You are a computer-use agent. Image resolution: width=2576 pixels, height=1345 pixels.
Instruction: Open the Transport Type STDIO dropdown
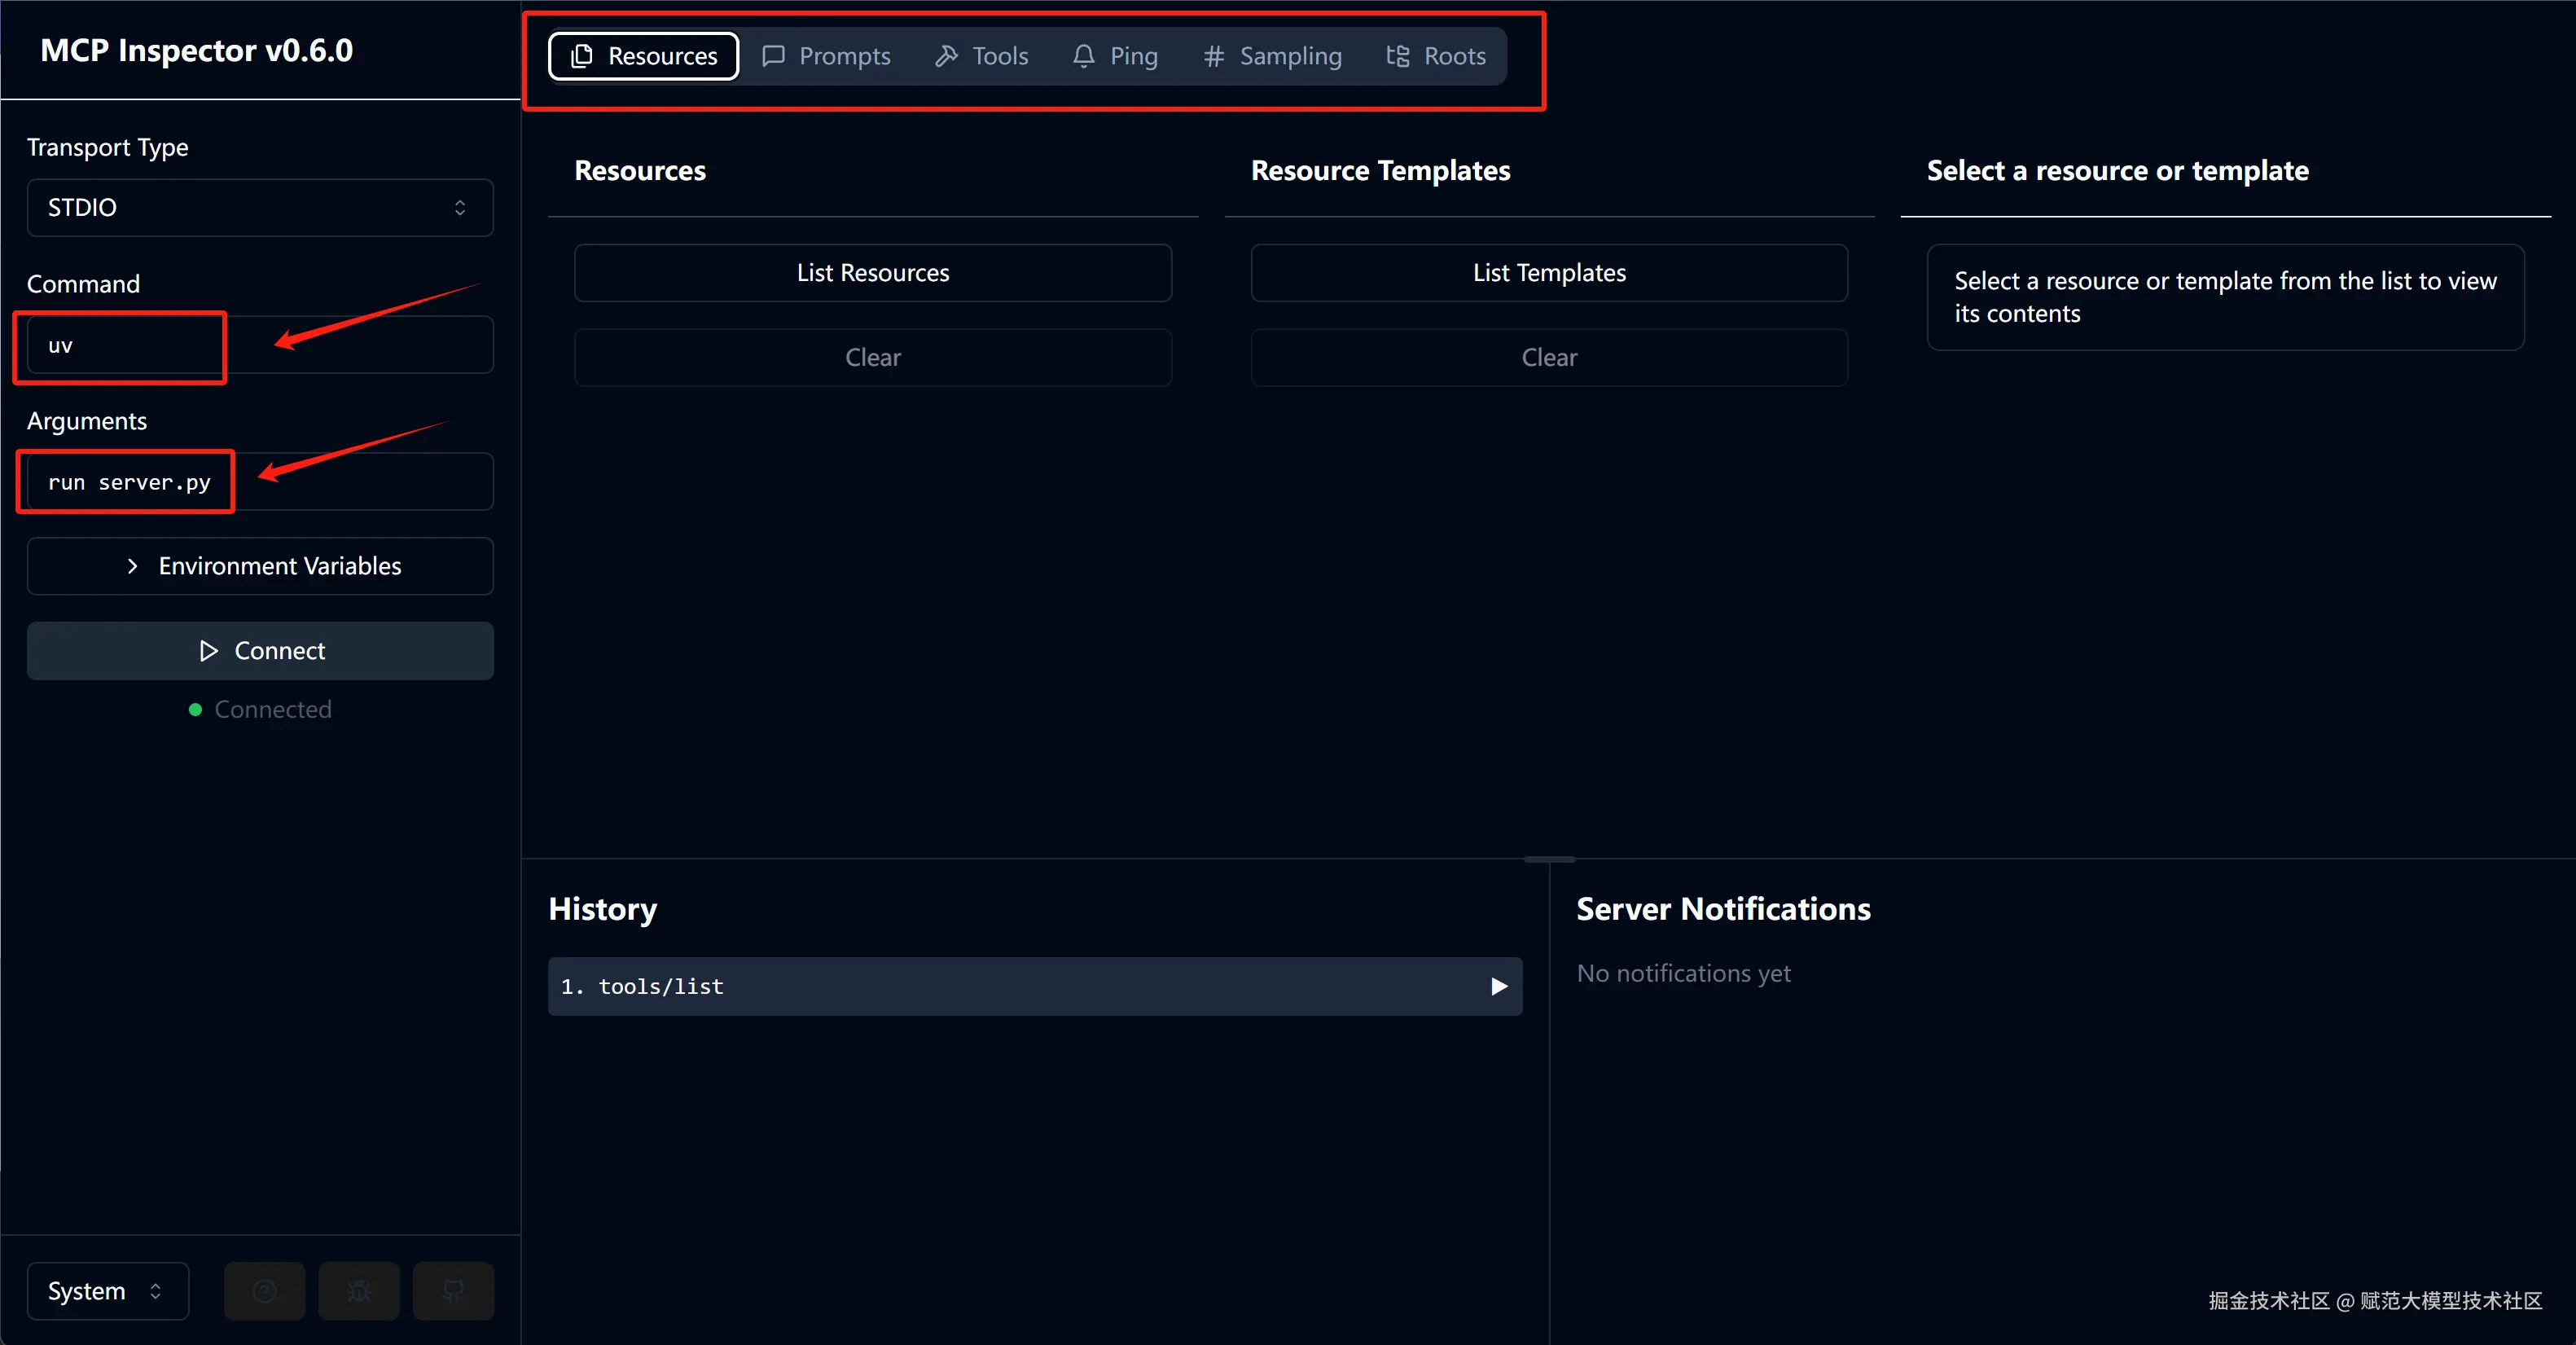260,208
